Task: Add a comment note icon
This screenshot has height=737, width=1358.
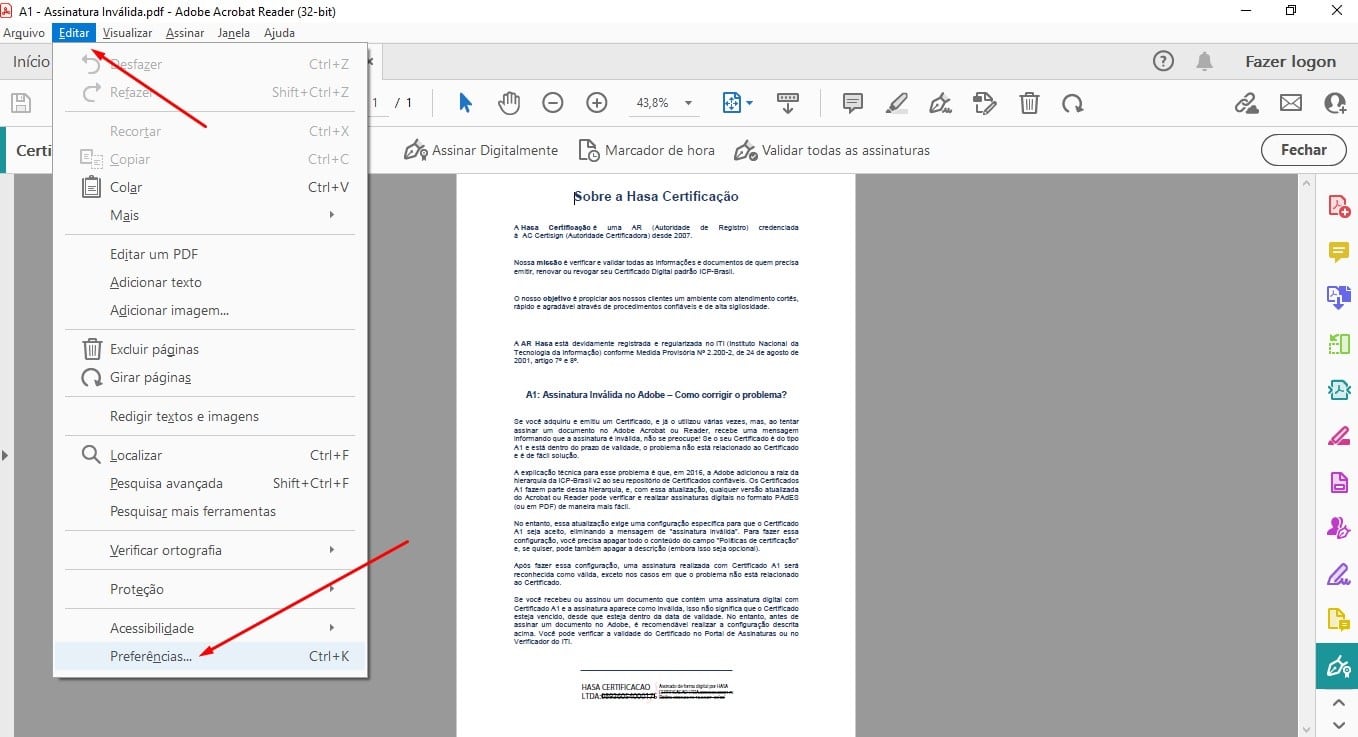Action: 853,102
